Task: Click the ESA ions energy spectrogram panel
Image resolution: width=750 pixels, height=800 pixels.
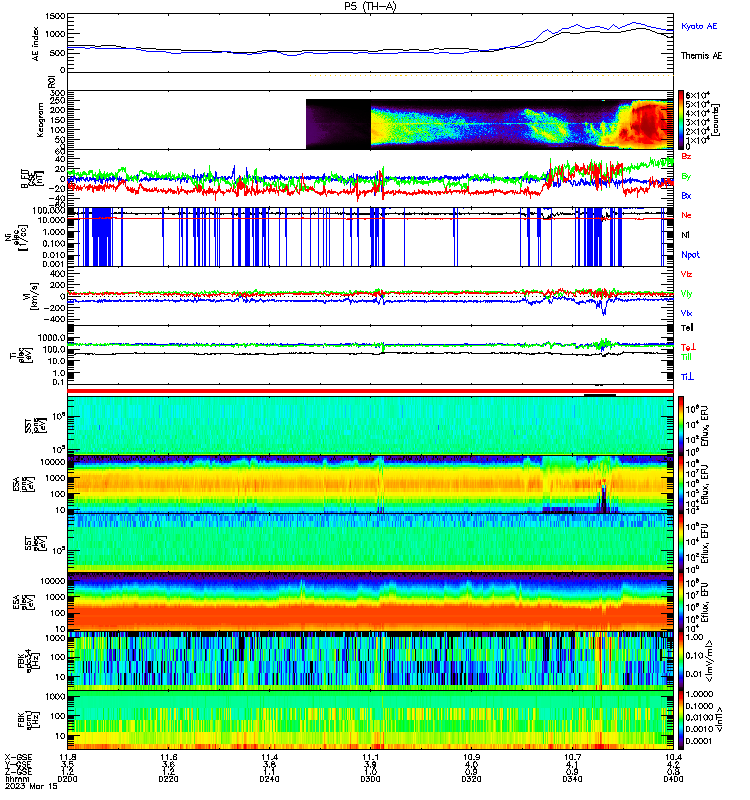Action: (370, 484)
